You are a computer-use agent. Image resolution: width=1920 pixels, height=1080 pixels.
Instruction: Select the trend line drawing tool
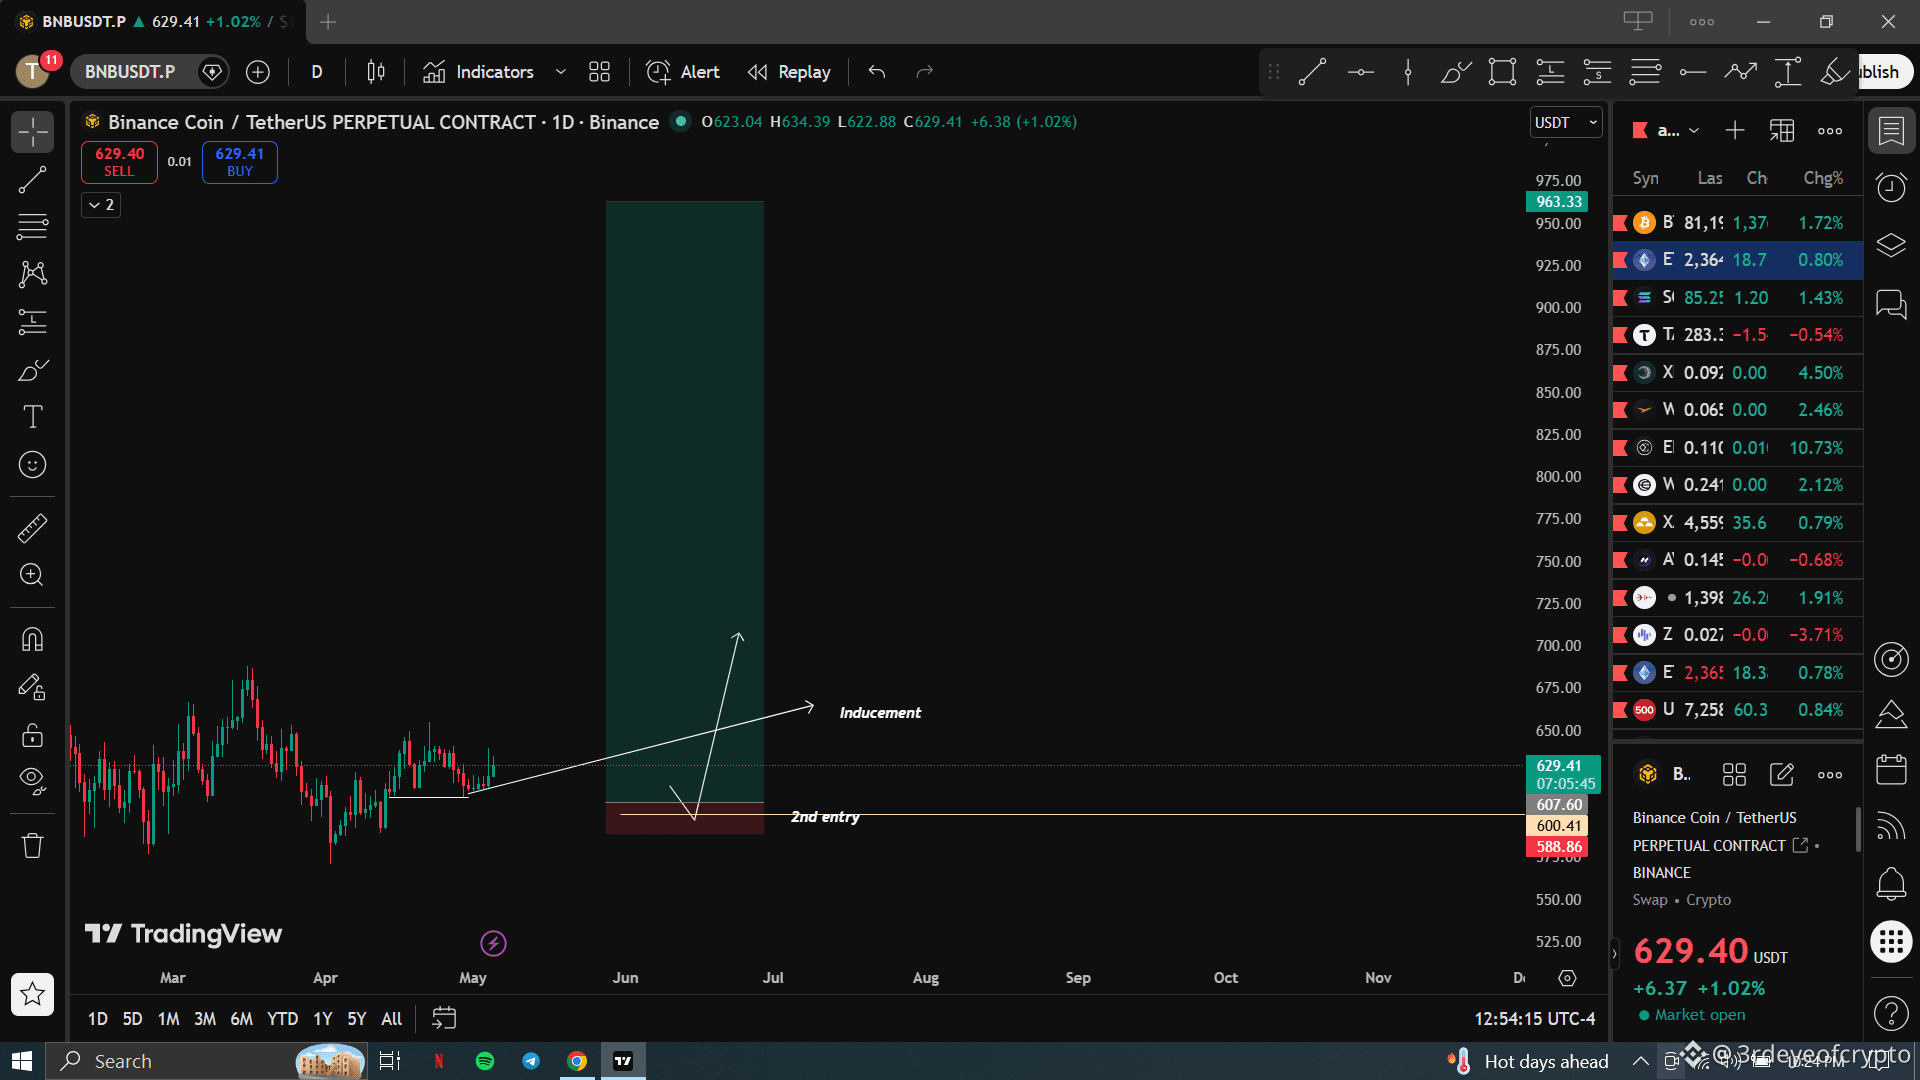(x=33, y=179)
